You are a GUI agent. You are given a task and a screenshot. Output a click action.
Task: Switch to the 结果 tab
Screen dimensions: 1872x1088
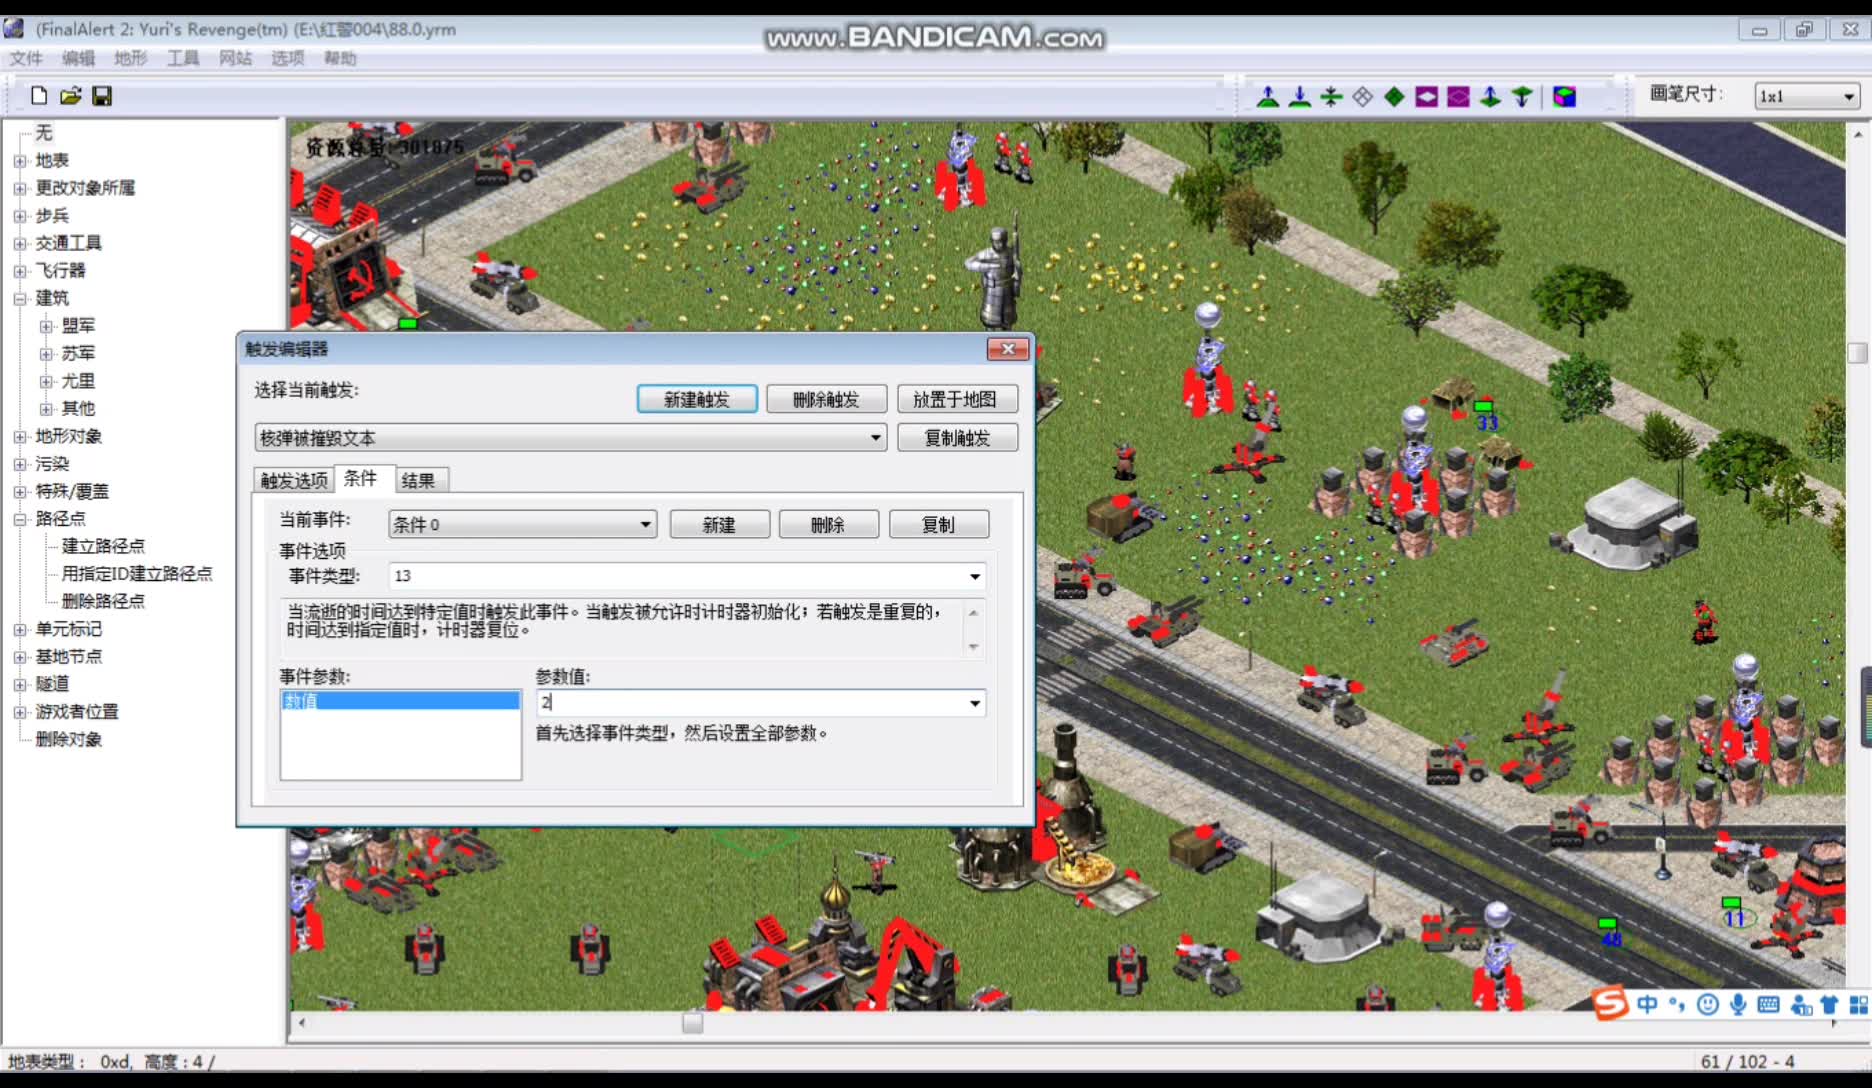pos(419,480)
